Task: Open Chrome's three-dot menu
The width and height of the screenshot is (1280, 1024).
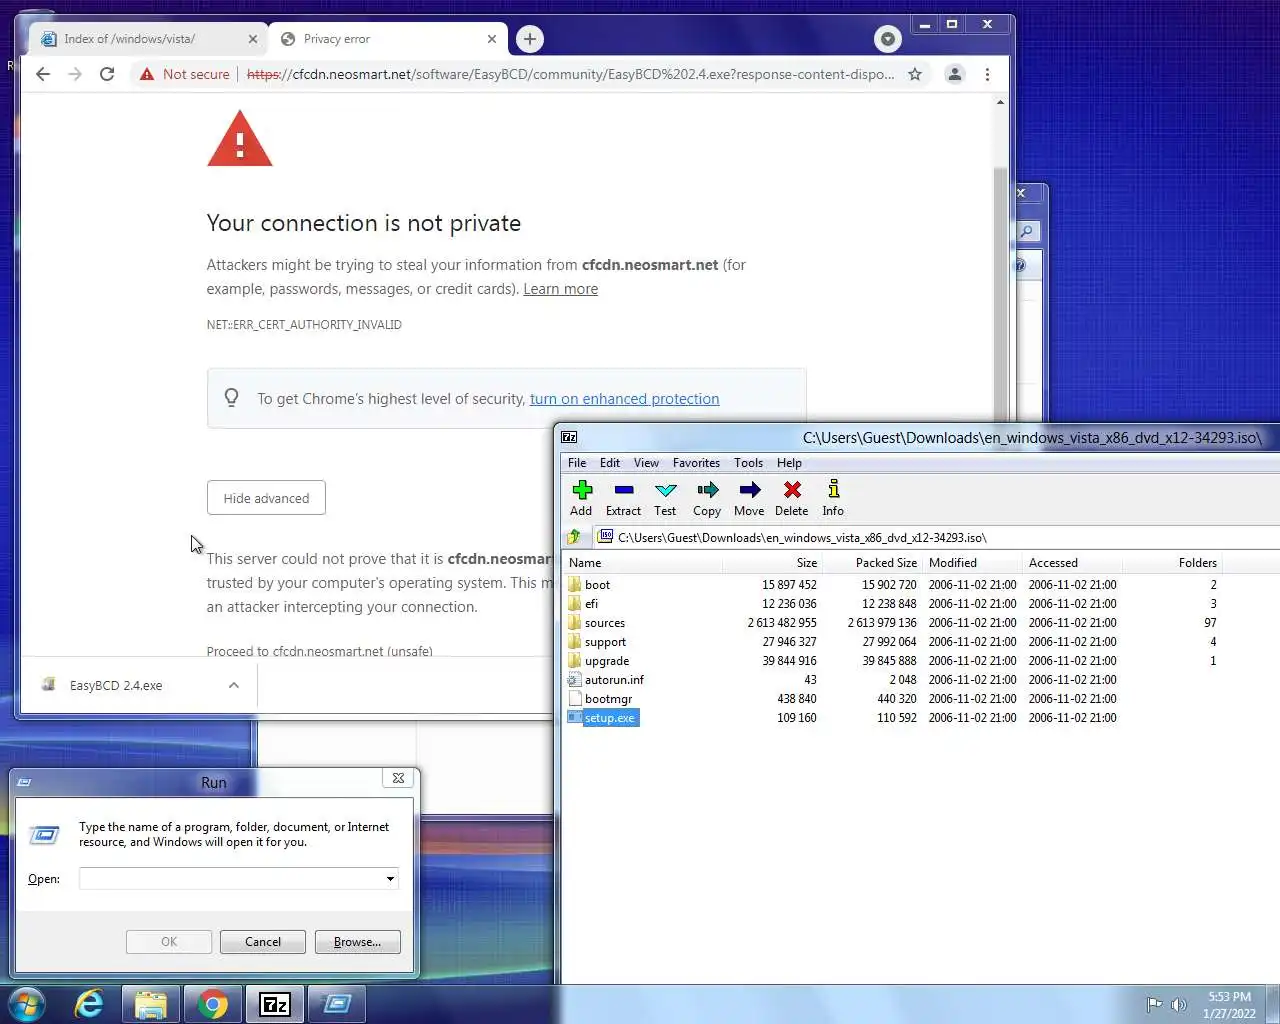Action: point(987,74)
